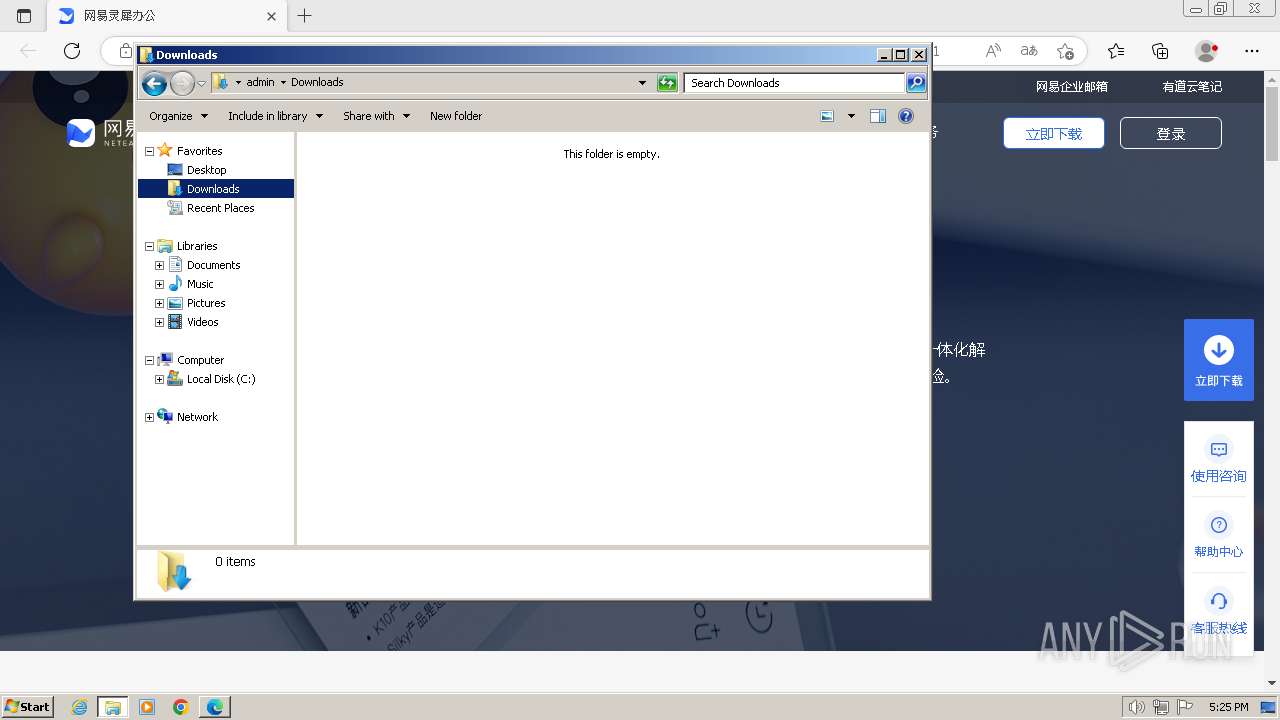Open 使用咨询 in side panel
Viewport: 1280px width, 720px height.
pos(1219,462)
